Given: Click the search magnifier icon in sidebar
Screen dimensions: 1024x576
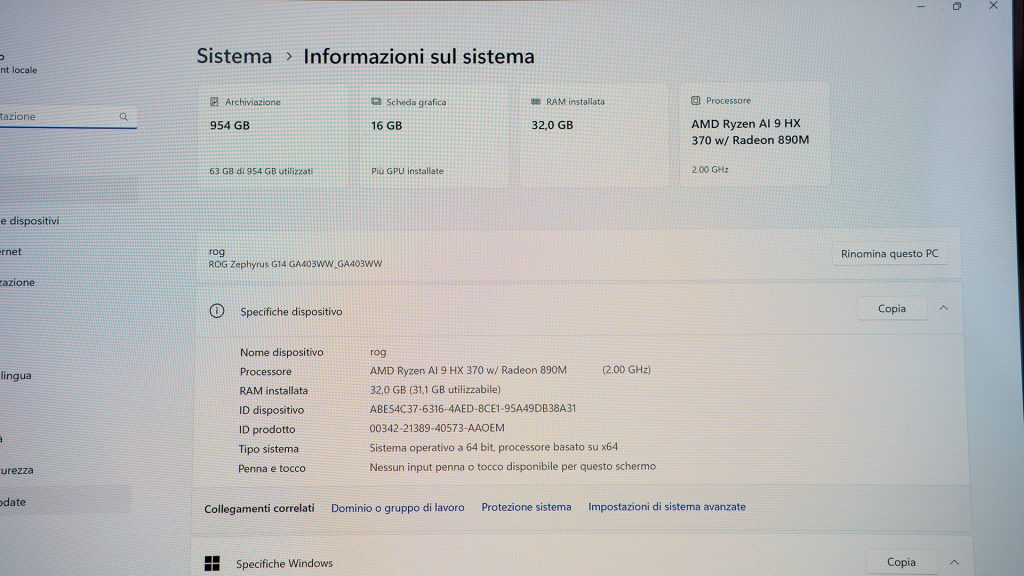Looking at the screenshot, I should pos(123,117).
